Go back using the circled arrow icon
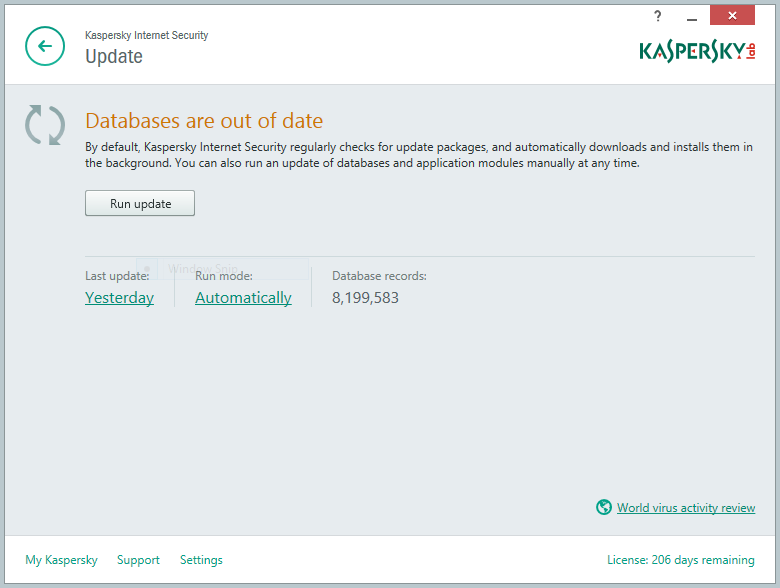The image size is (780, 588). (44, 46)
